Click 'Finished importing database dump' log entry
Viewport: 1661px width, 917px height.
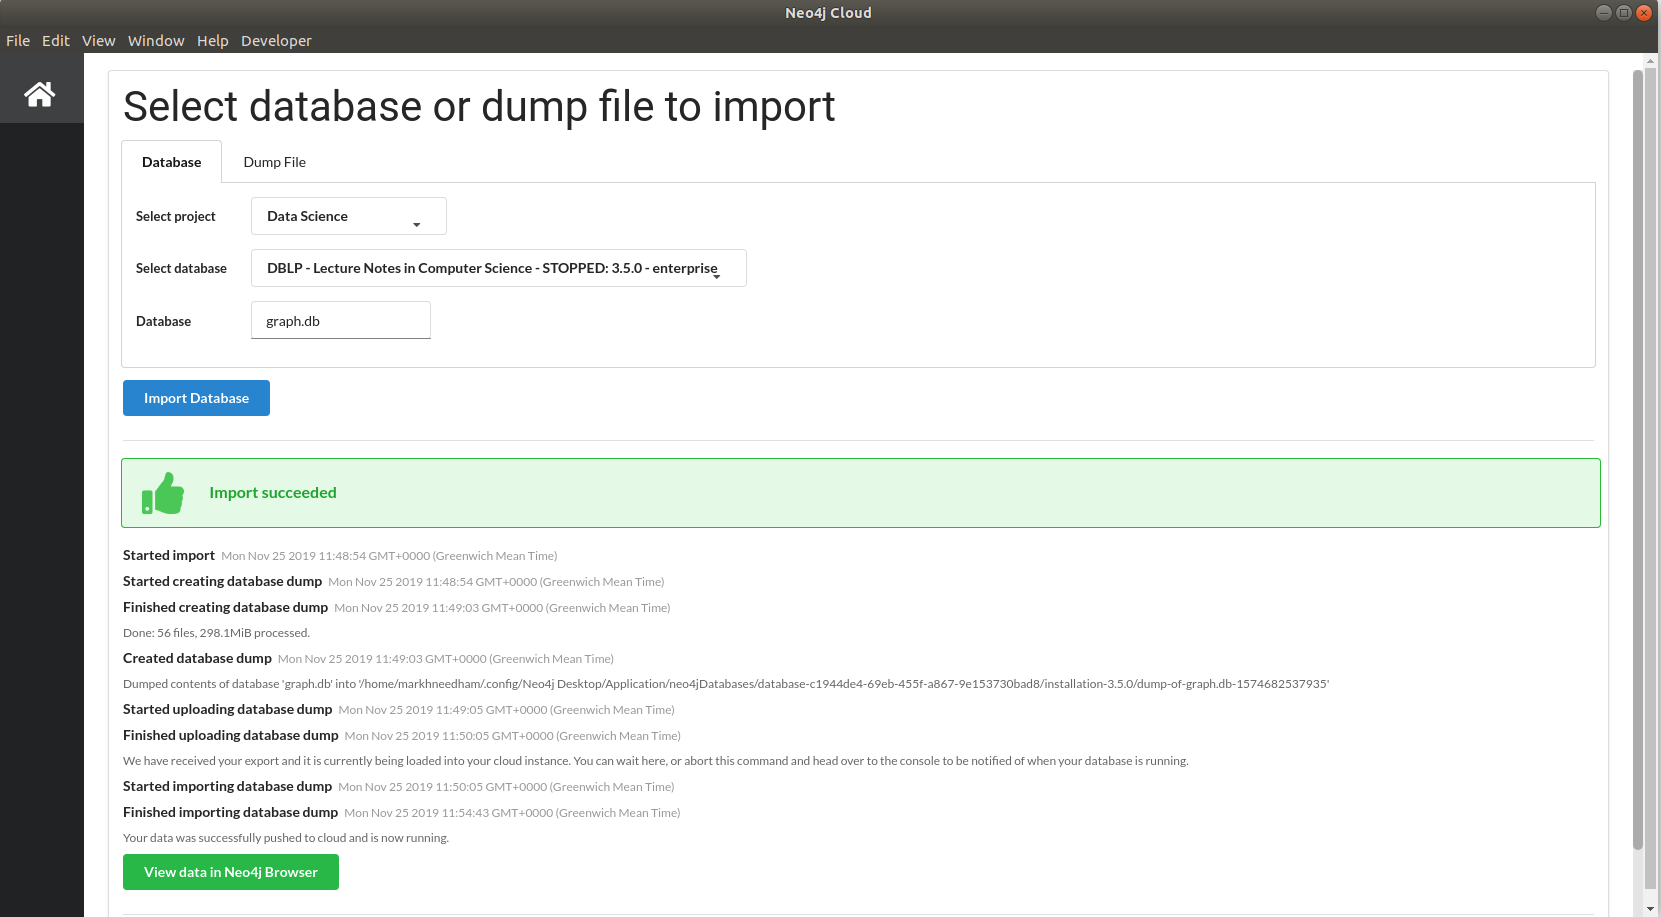point(402,813)
